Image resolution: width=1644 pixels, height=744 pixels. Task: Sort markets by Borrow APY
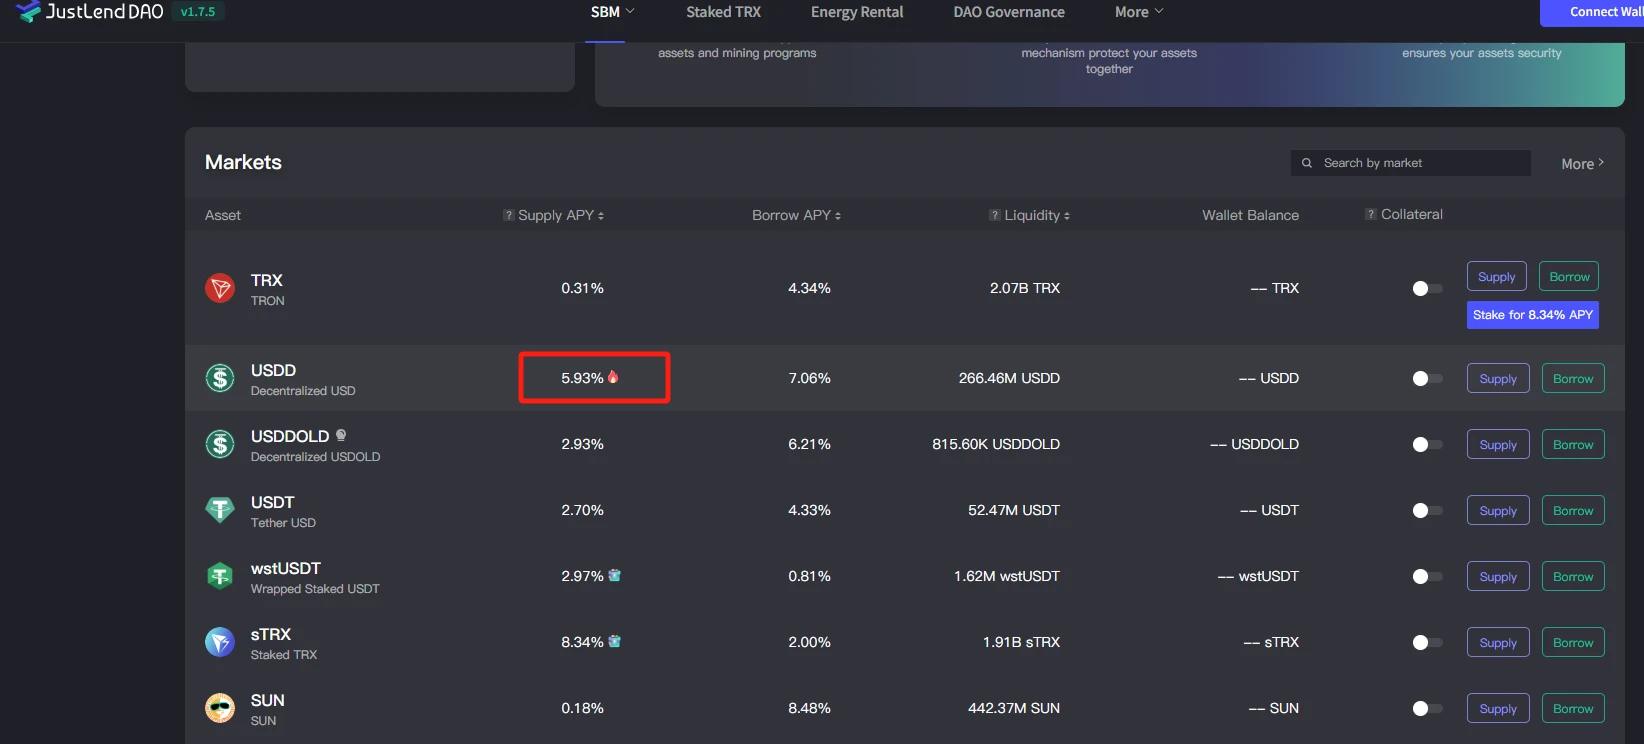click(796, 215)
